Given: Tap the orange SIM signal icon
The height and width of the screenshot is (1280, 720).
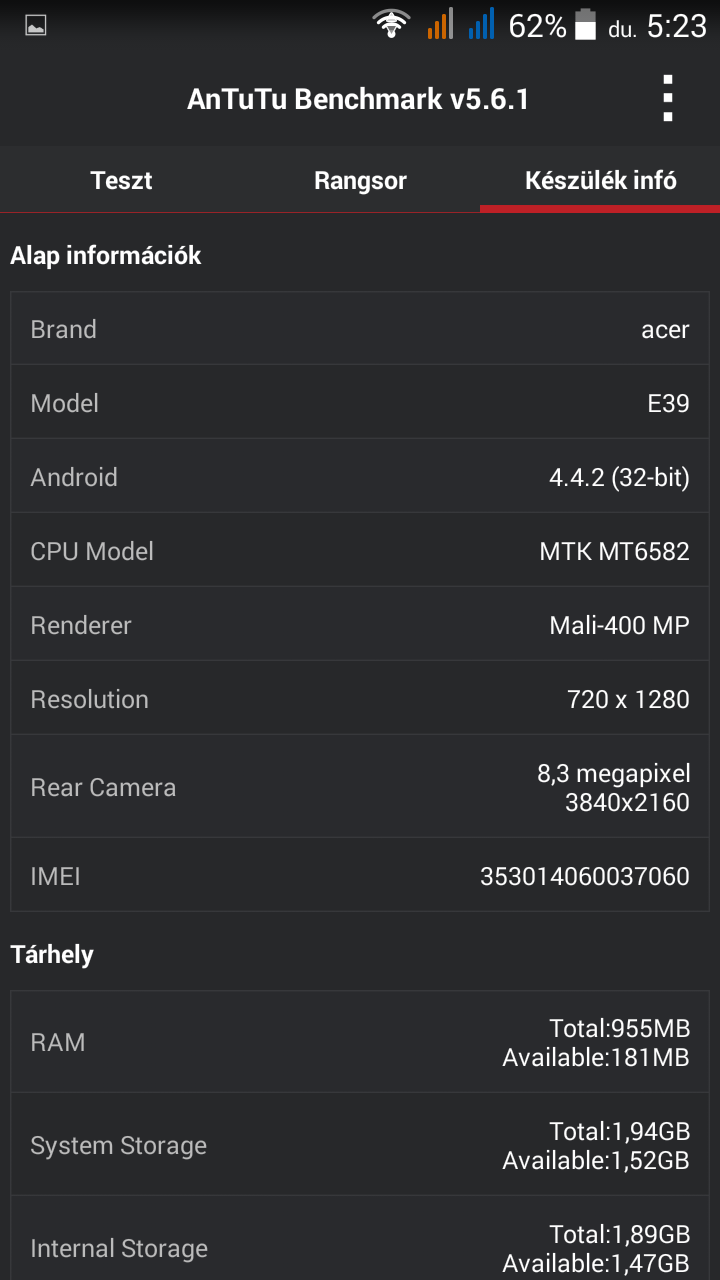Looking at the screenshot, I should pos(440,24).
